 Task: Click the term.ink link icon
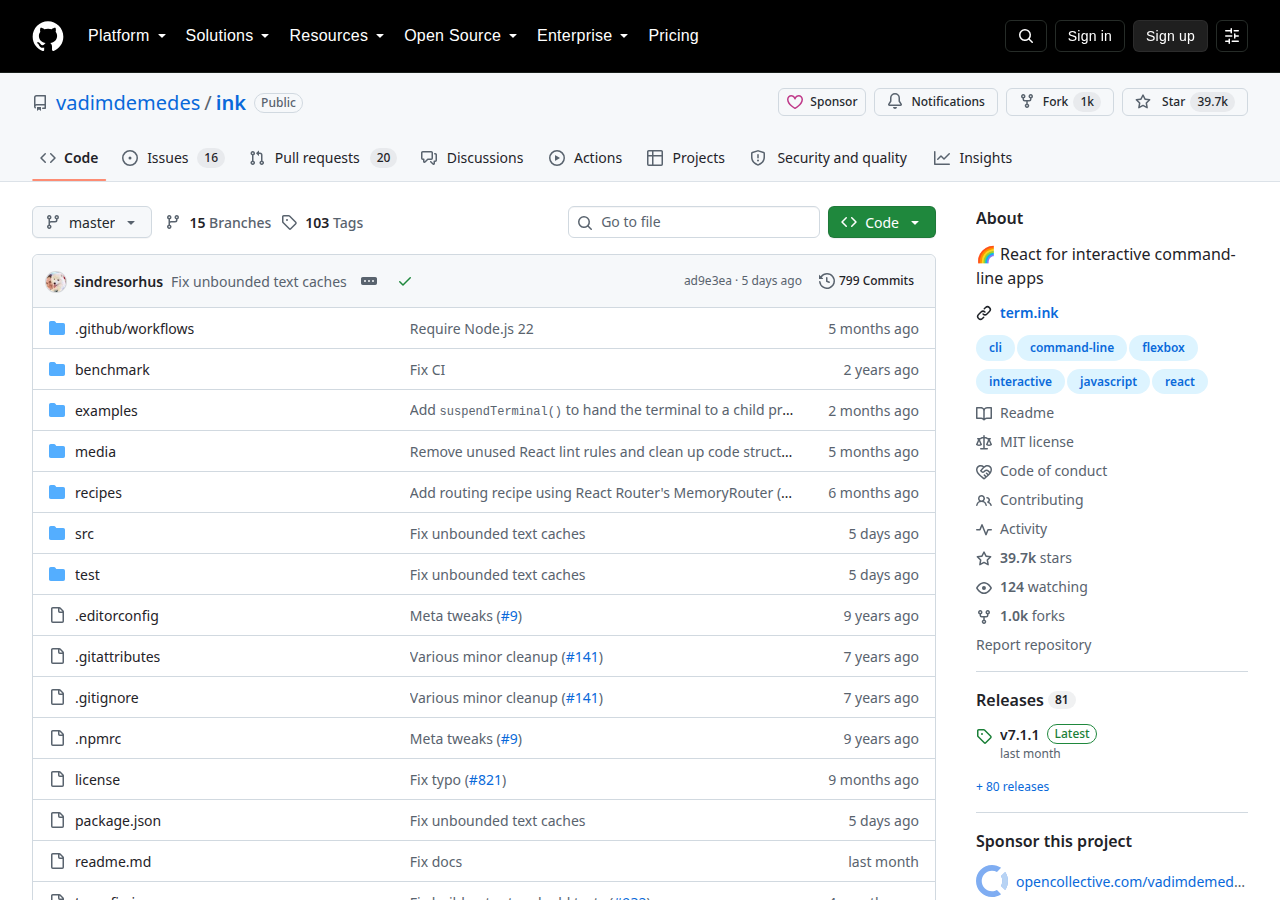coord(984,313)
